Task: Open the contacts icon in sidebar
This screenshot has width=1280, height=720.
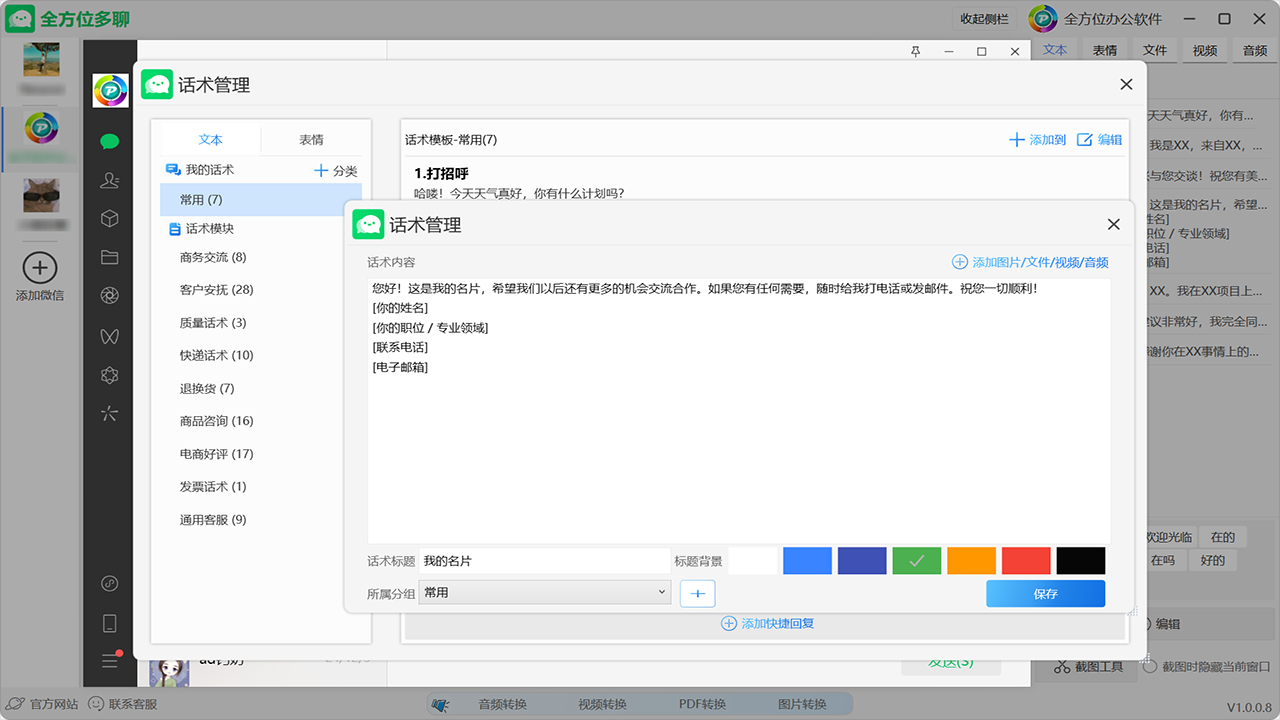Action: 110,180
